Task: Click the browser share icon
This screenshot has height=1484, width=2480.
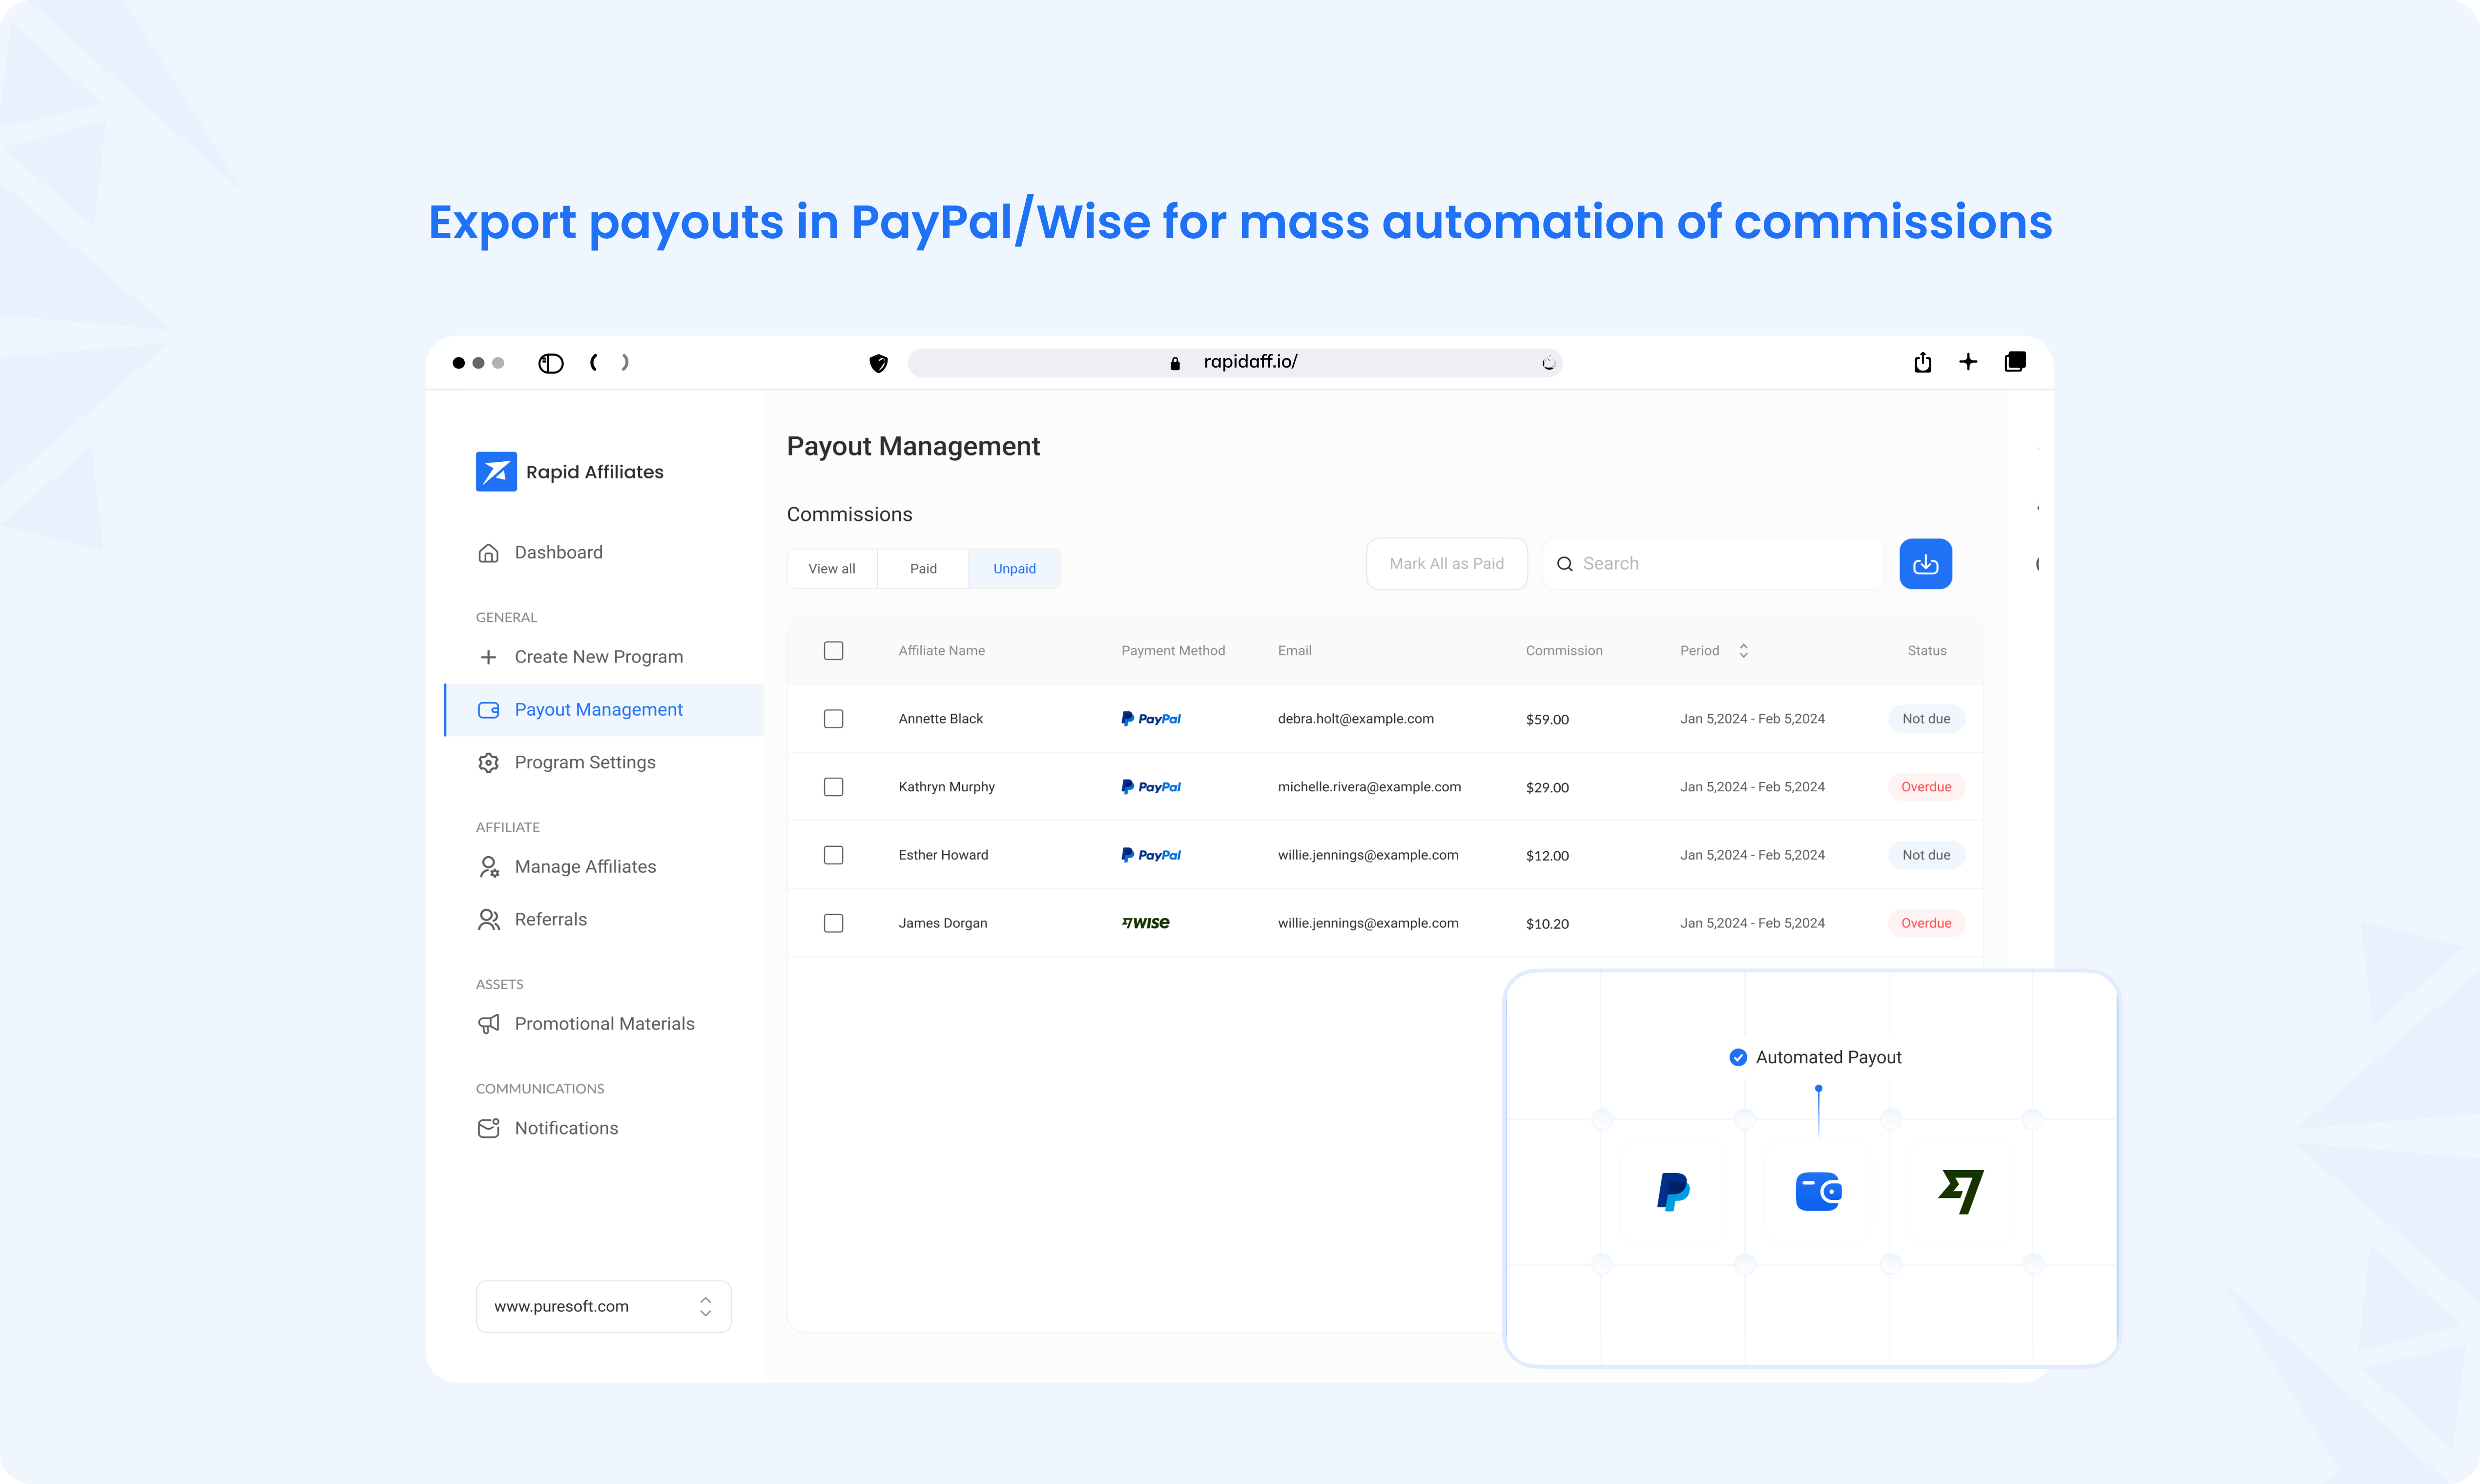Action: coord(1923,362)
